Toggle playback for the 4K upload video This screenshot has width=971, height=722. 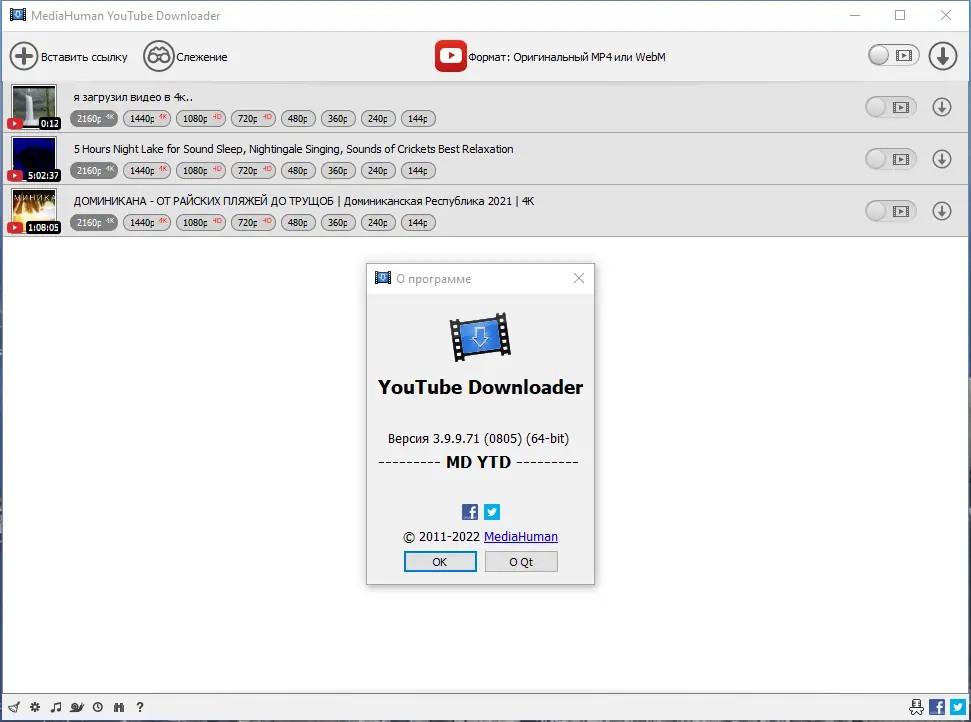(x=890, y=106)
